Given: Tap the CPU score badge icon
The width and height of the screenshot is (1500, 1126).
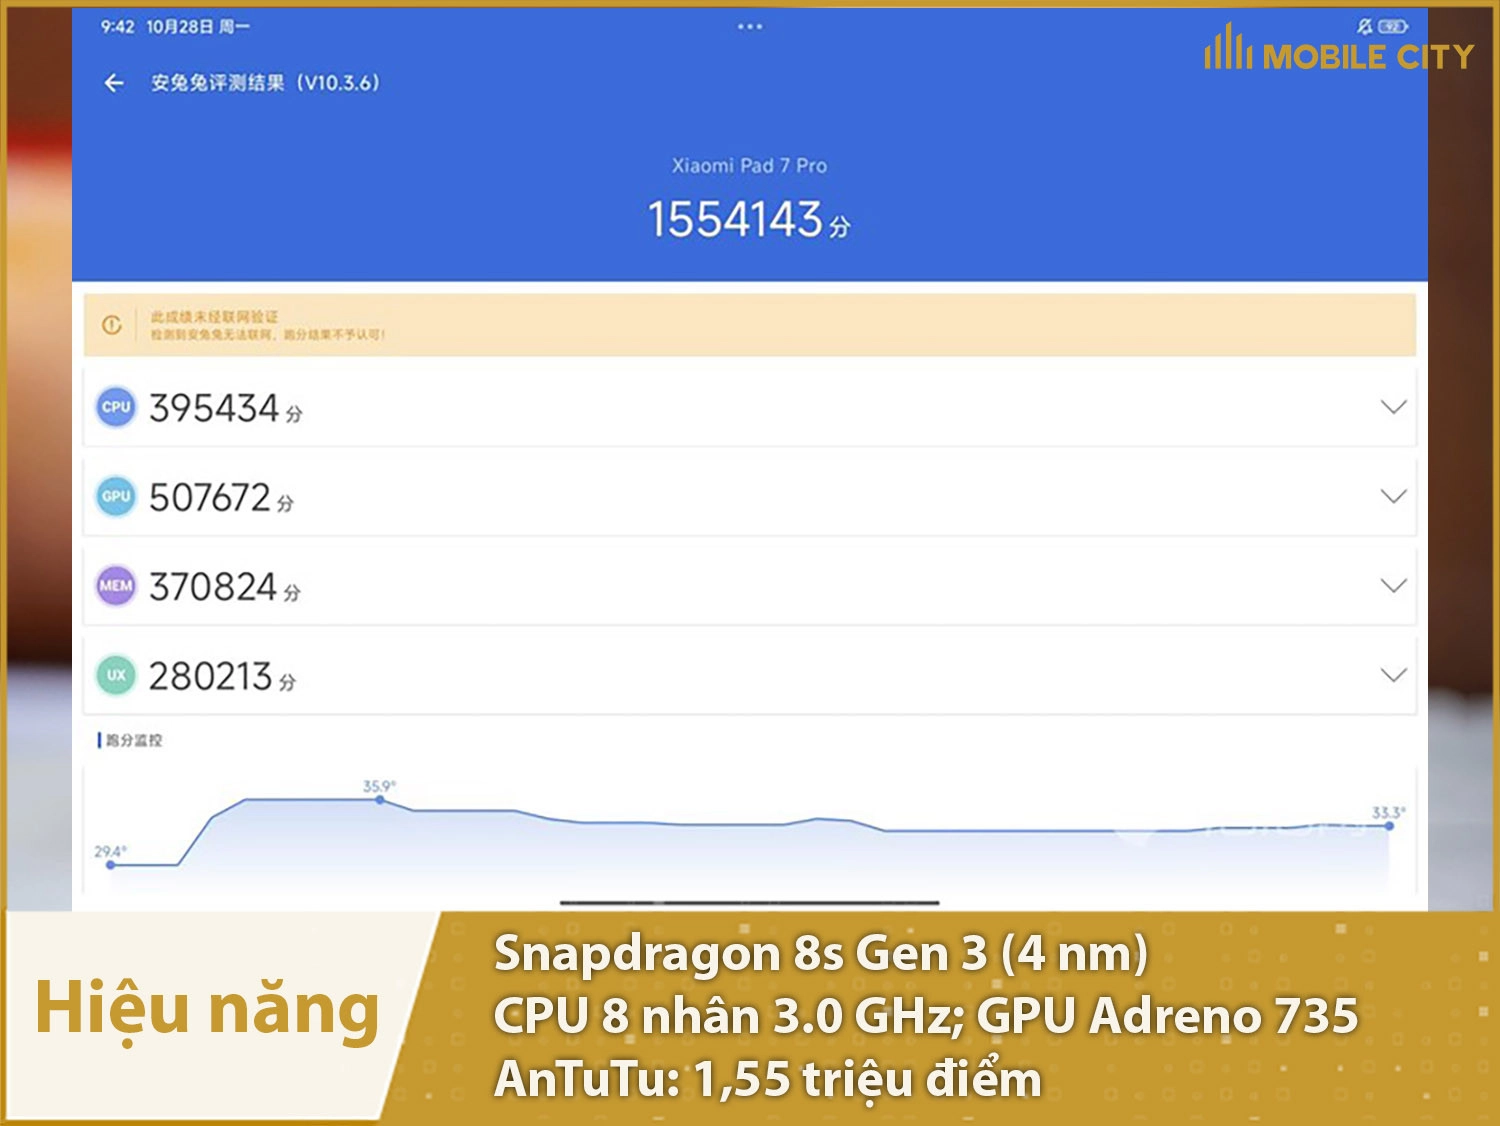Looking at the screenshot, I should [x=116, y=407].
